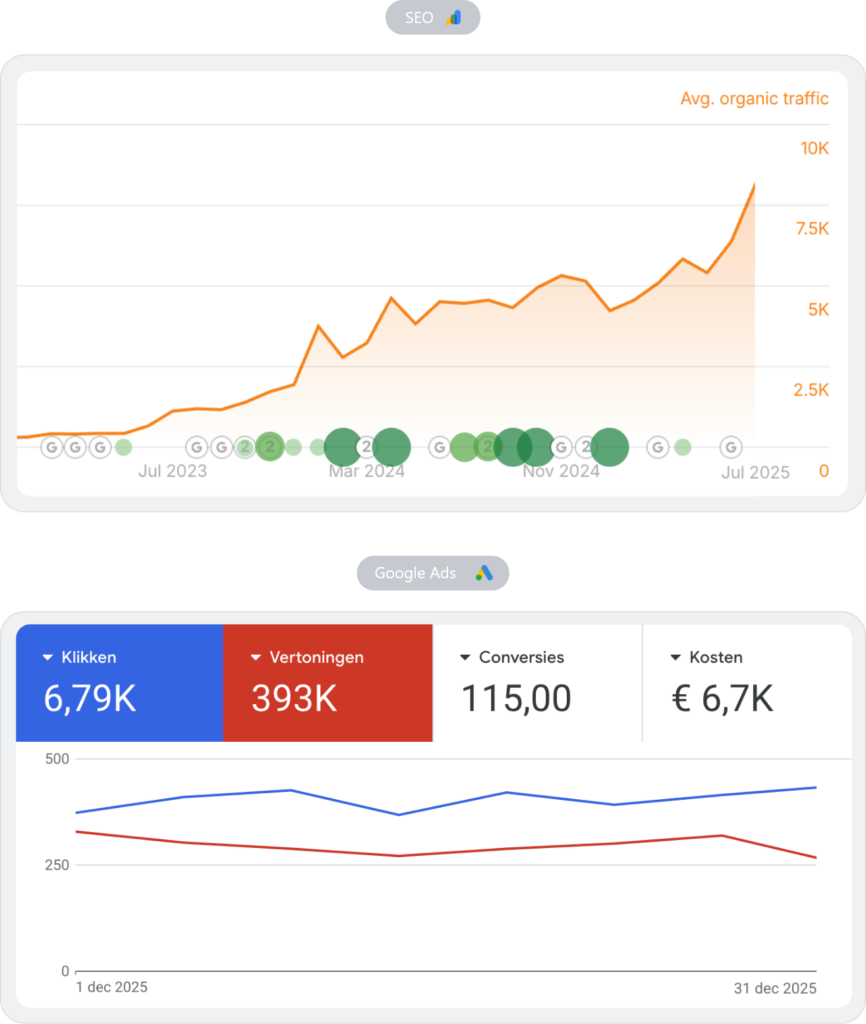This screenshot has width=866, height=1024.
Task: Click the Google update marker left of Jul 2025
Action: coord(658,447)
